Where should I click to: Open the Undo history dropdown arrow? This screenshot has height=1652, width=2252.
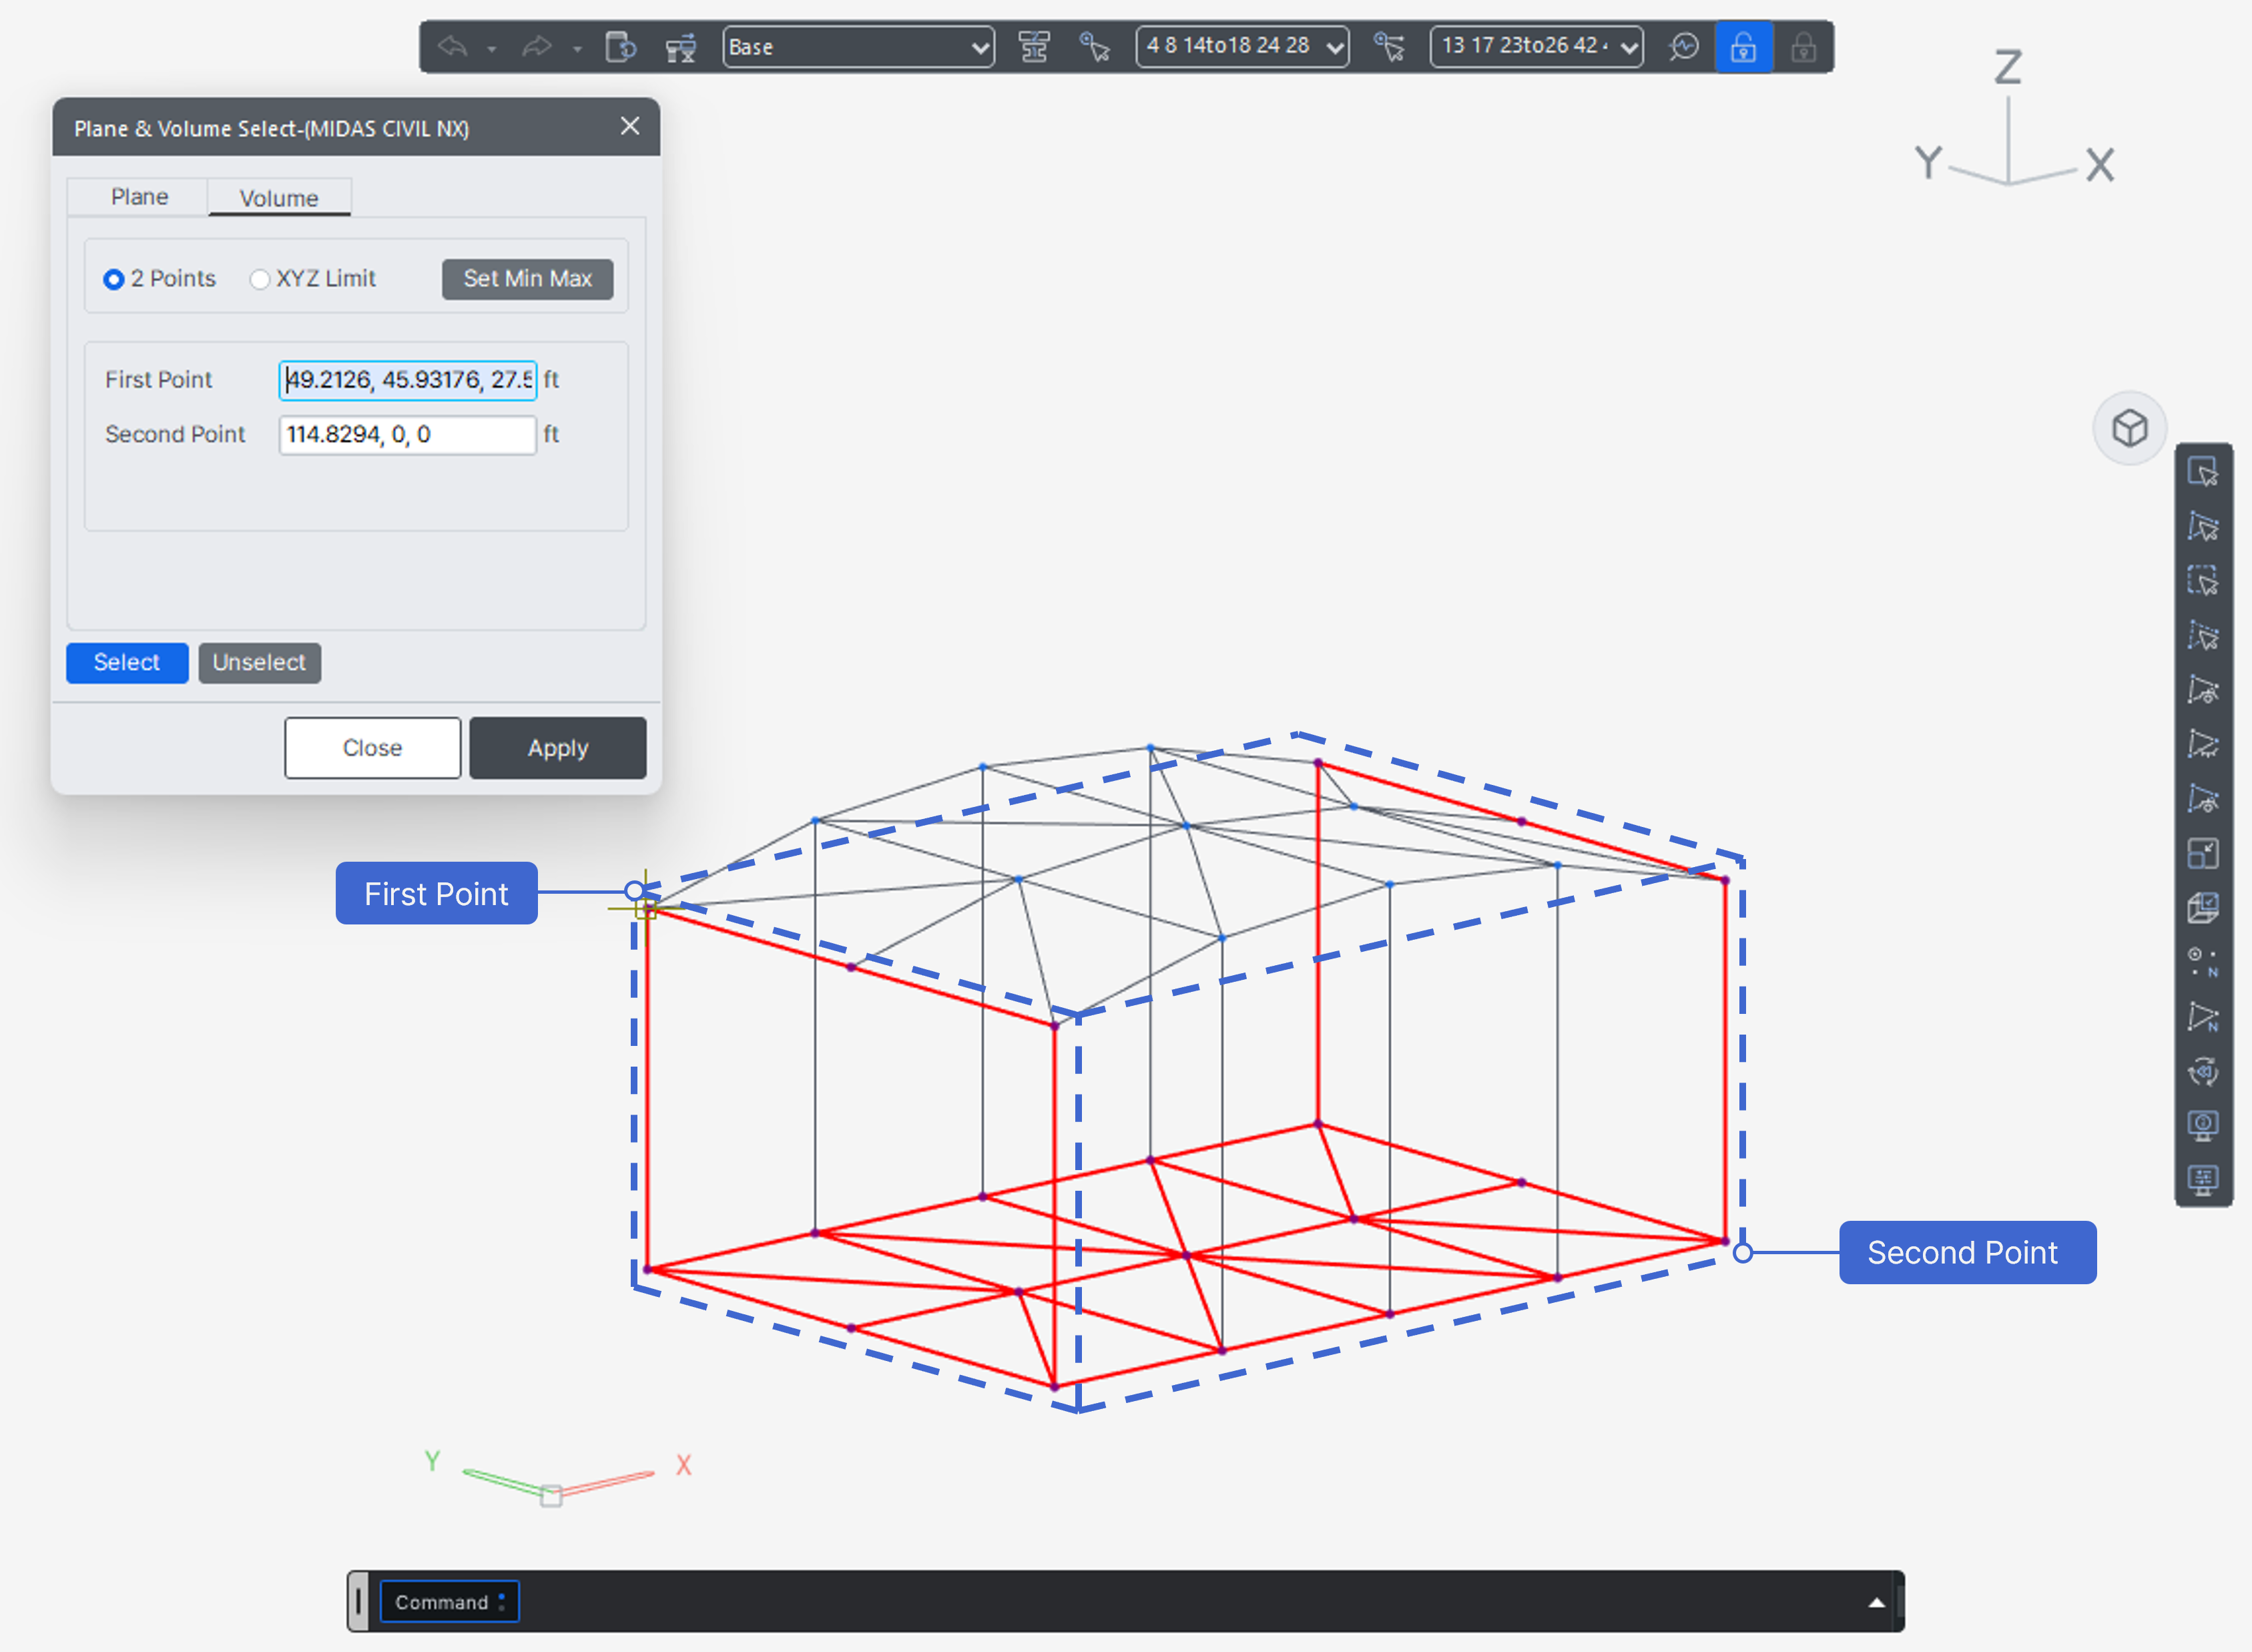(491, 48)
